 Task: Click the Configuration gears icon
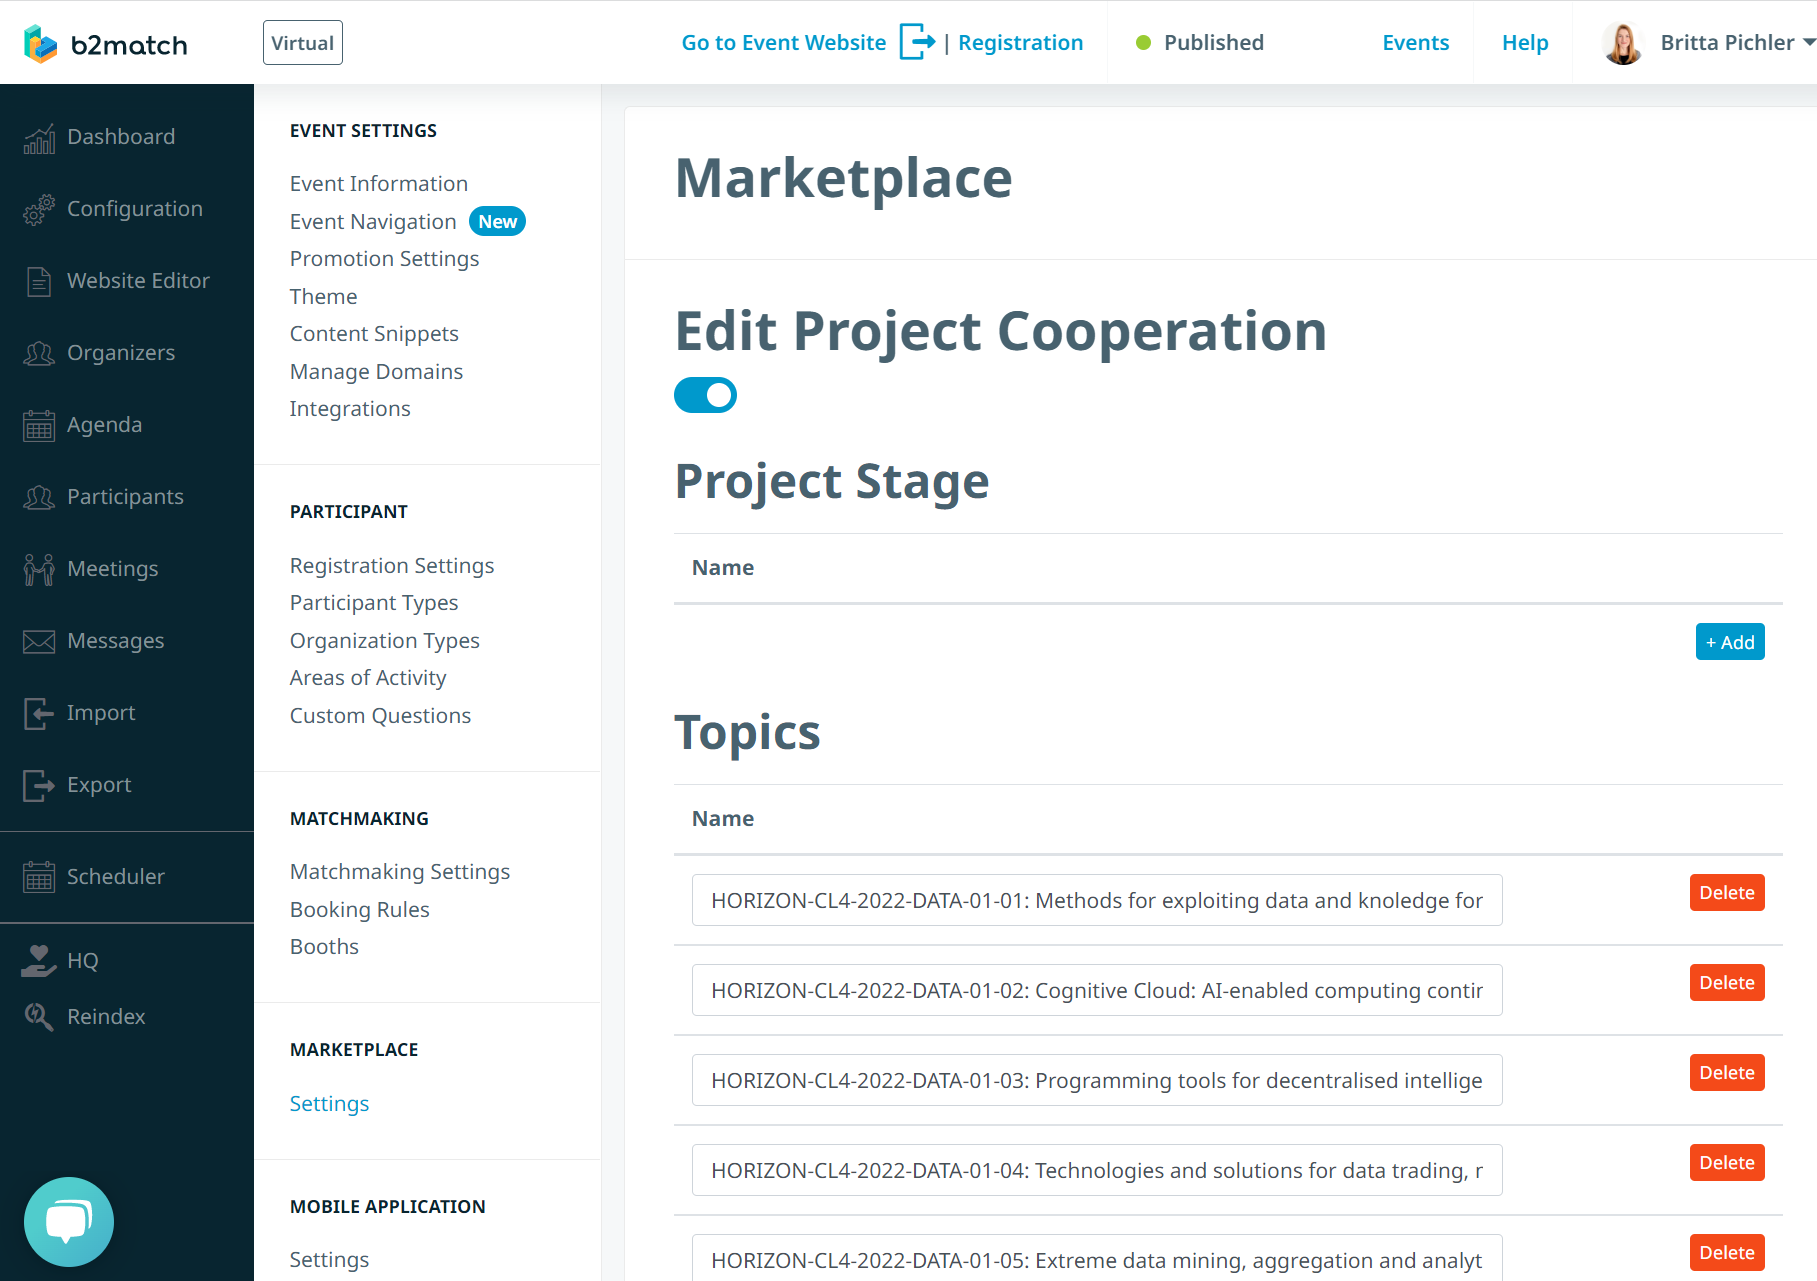[39, 209]
